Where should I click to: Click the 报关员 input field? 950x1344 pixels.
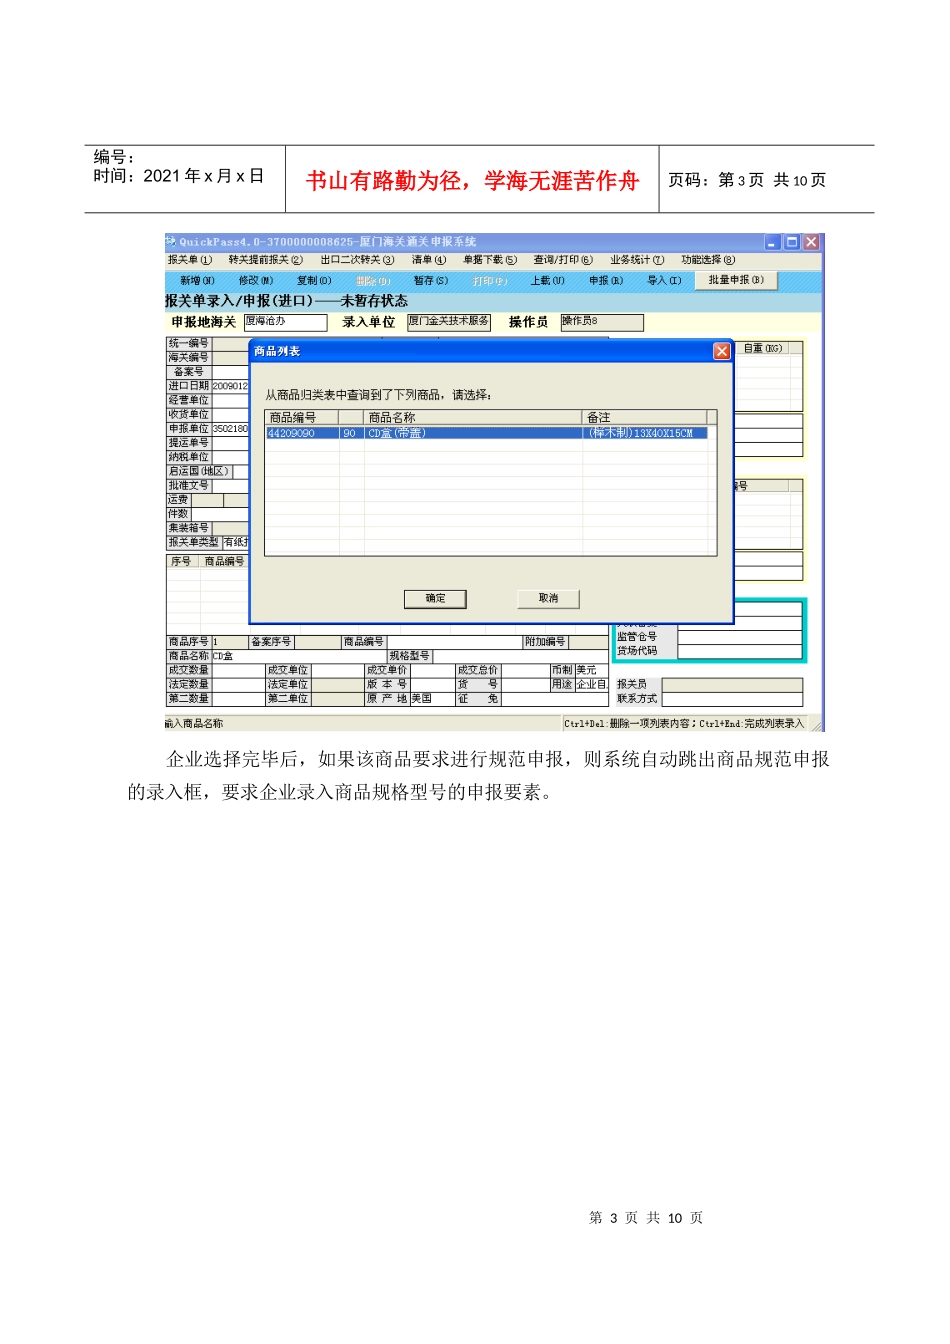(x=732, y=685)
